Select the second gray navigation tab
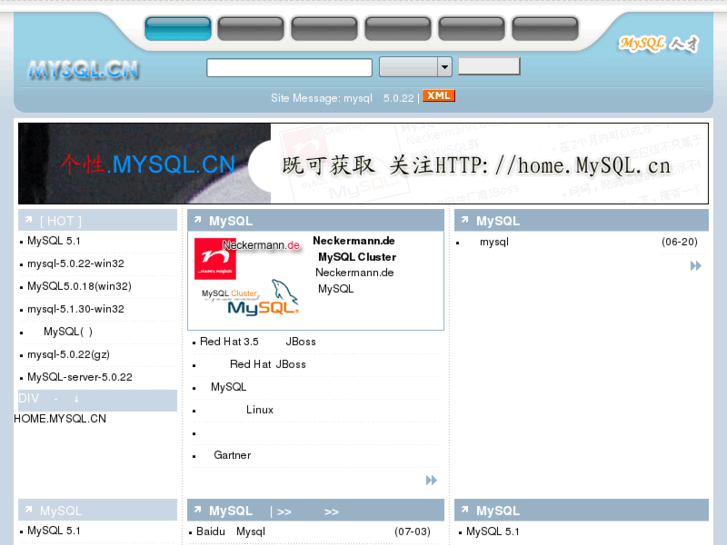The width and height of the screenshot is (727, 545). pos(251,28)
